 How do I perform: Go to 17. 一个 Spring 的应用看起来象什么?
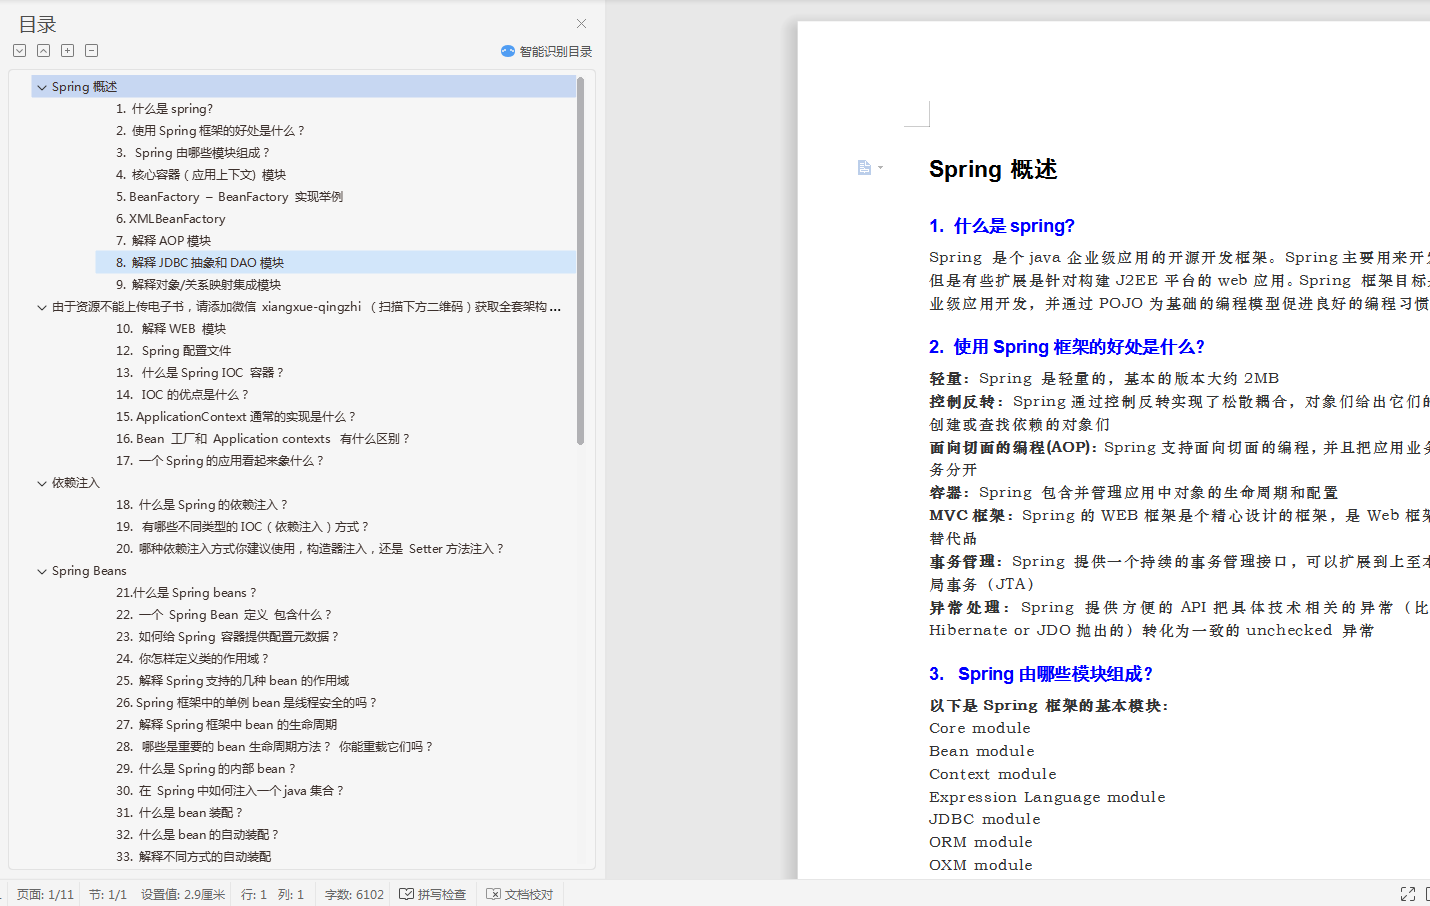coord(220,461)
